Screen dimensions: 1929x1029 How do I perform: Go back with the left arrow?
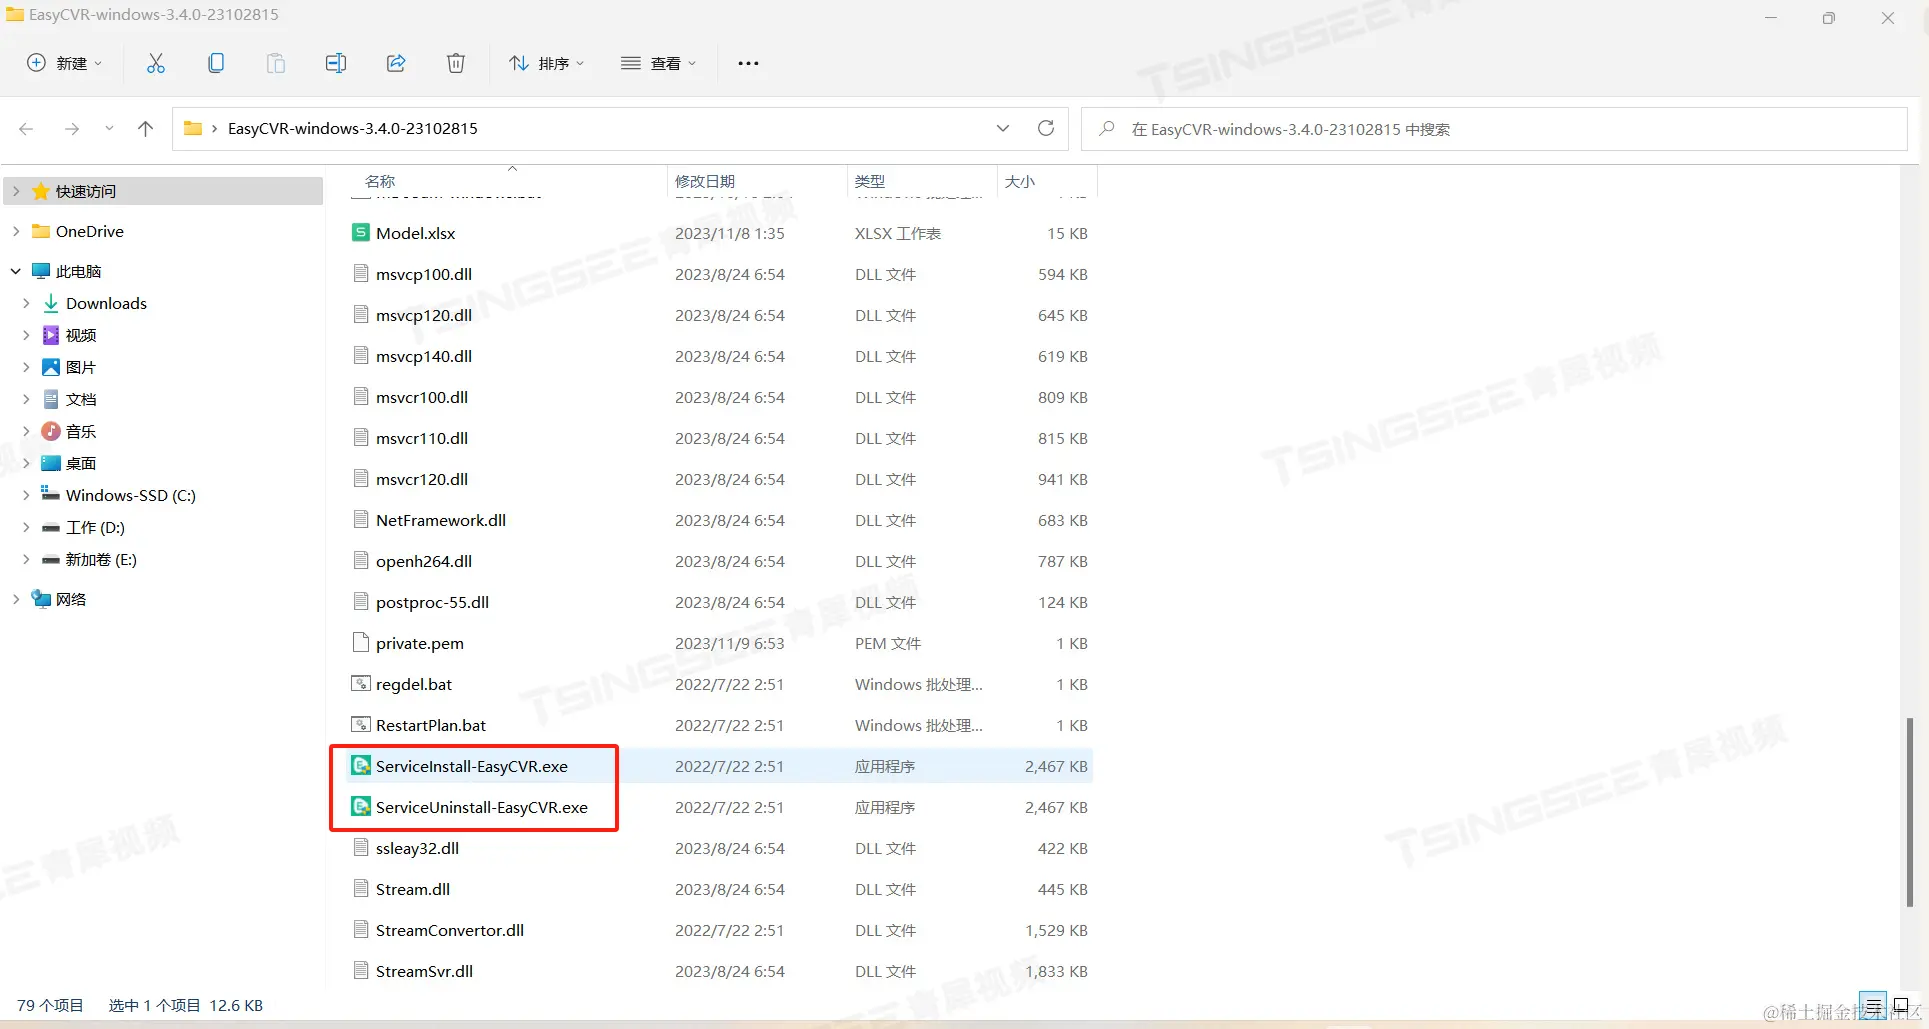coord(27,129)
